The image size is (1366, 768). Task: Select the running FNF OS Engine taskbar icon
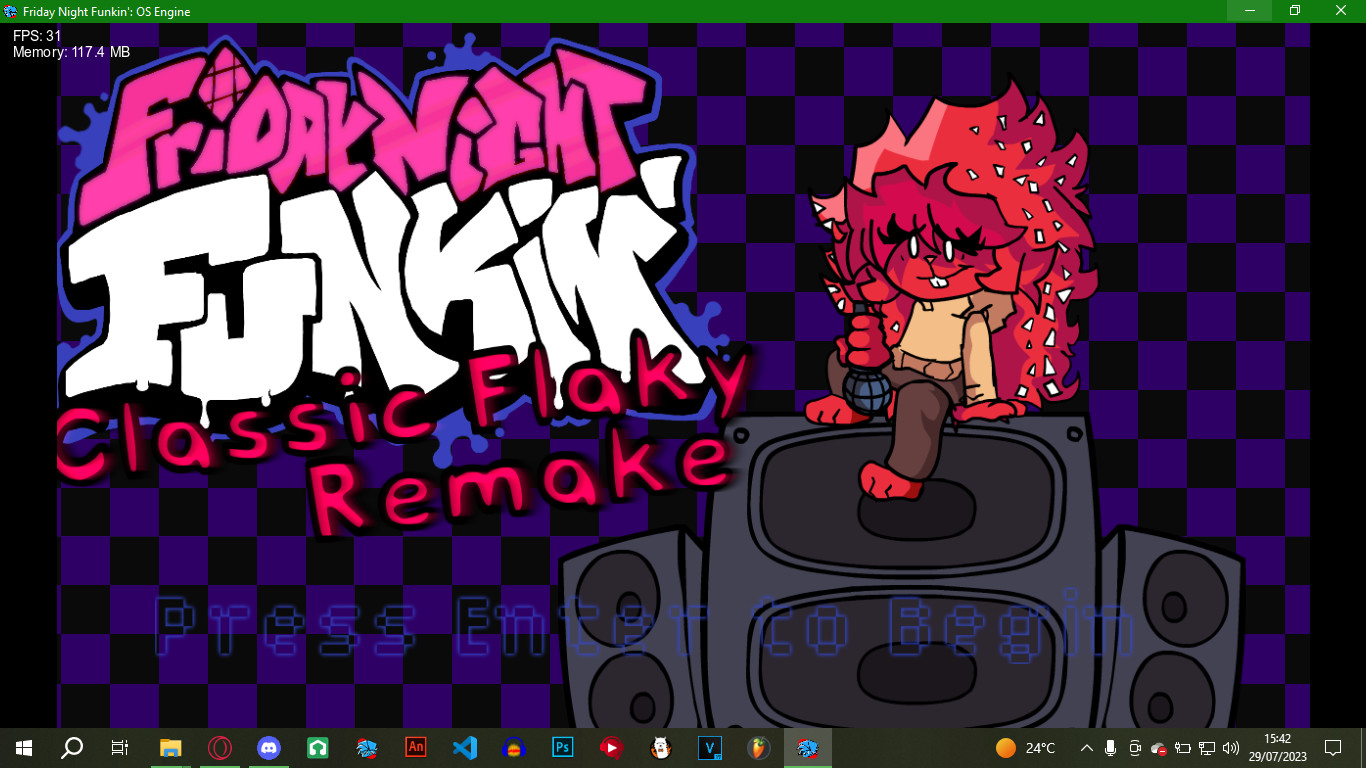point(807,747)
